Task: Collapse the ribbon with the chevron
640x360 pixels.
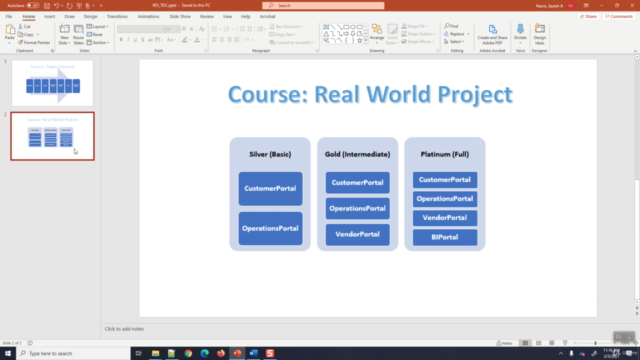Action: [x=635, y=51]
